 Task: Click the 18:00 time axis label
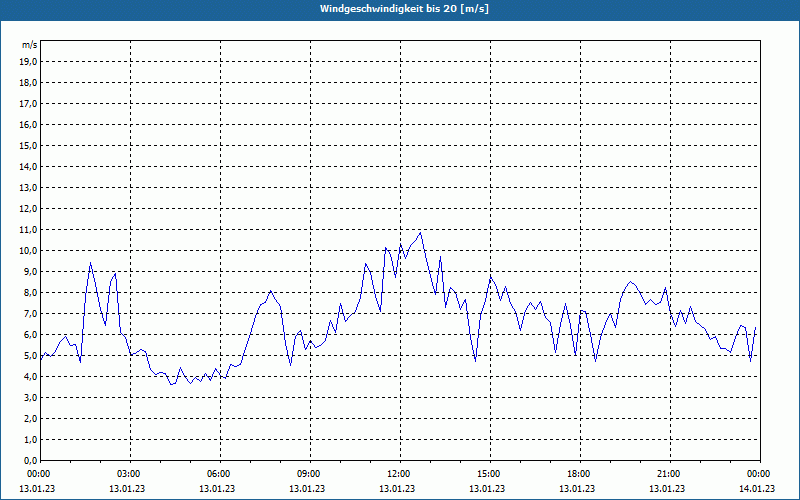(x=580, y=474)
